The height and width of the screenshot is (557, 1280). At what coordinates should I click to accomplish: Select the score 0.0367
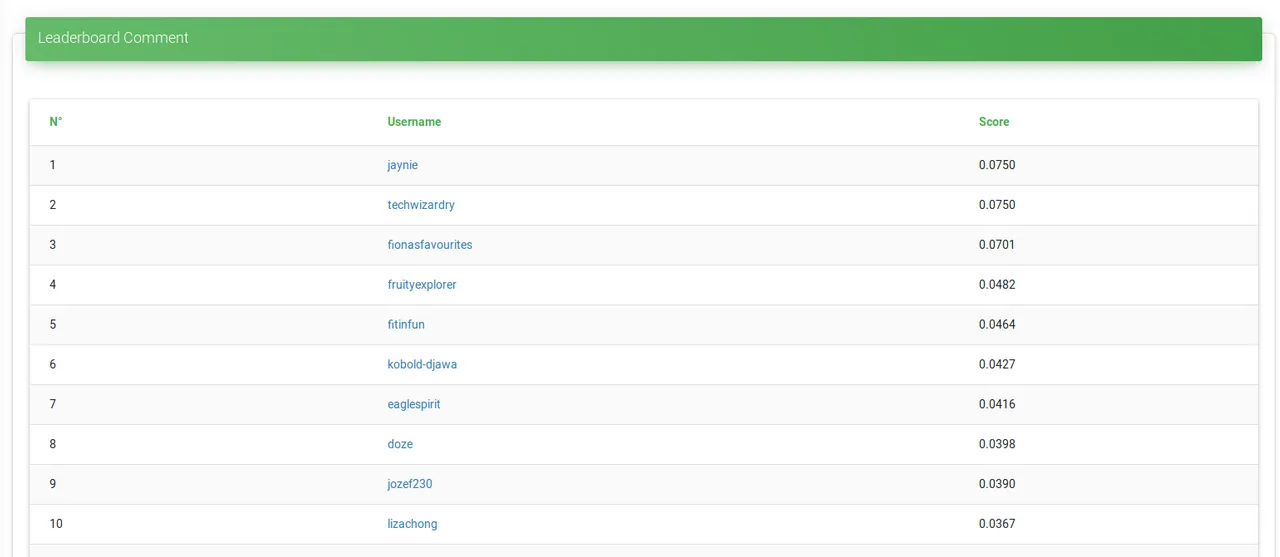(x=997, y=524)
